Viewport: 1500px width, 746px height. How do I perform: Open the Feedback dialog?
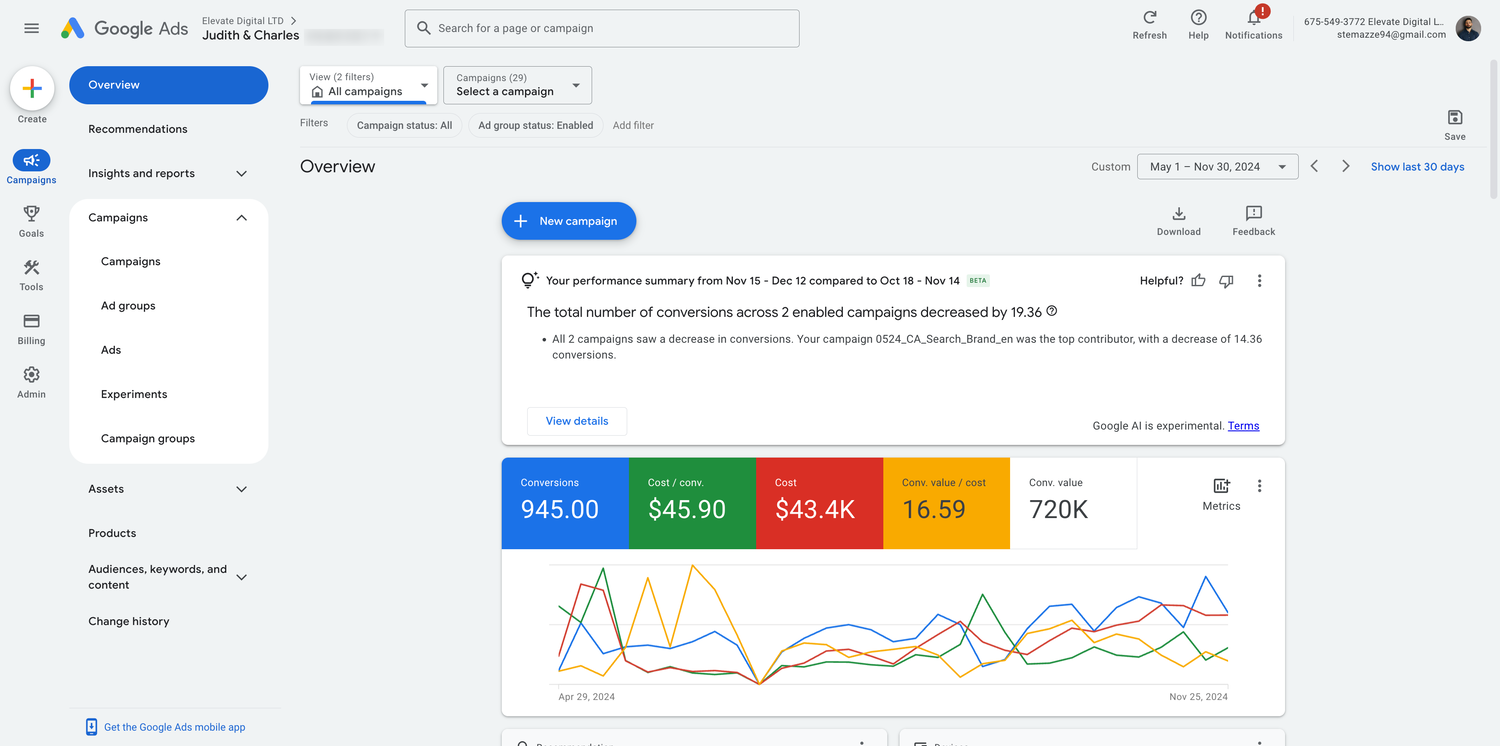[1254, 221]
